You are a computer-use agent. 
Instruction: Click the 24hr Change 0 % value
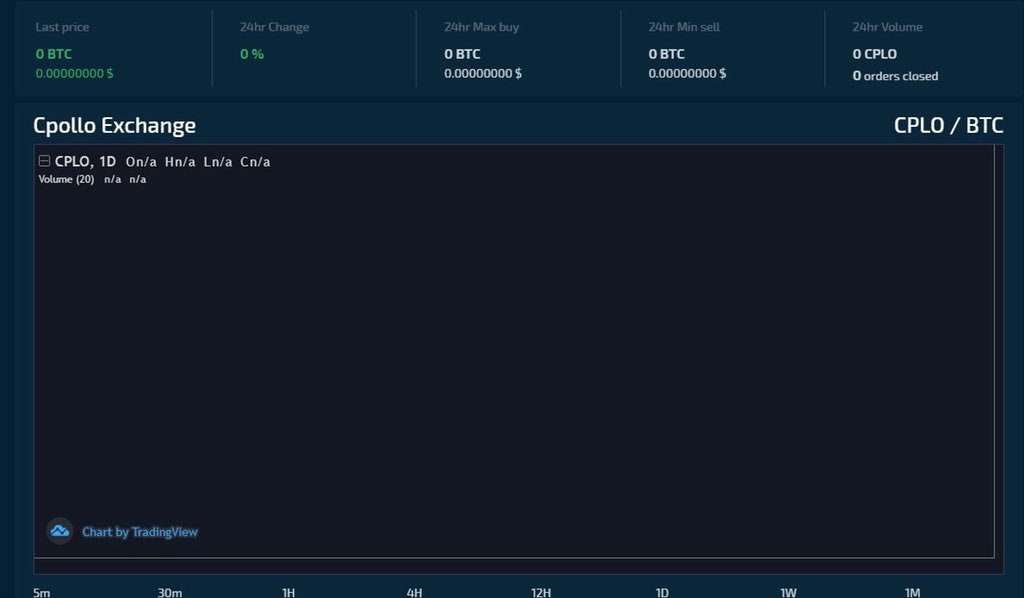[252, 54]
